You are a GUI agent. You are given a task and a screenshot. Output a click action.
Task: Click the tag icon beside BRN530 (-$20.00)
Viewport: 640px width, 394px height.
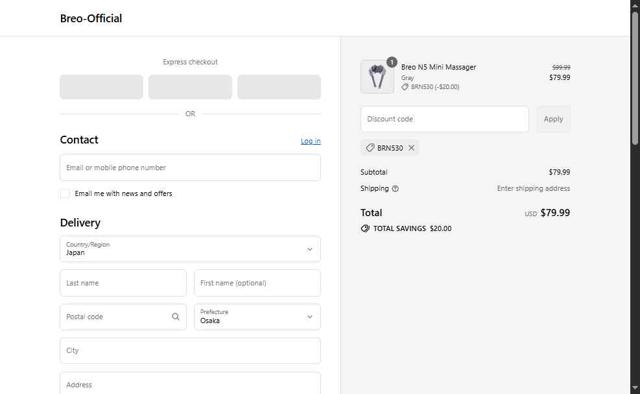click(x=404, y=87)
